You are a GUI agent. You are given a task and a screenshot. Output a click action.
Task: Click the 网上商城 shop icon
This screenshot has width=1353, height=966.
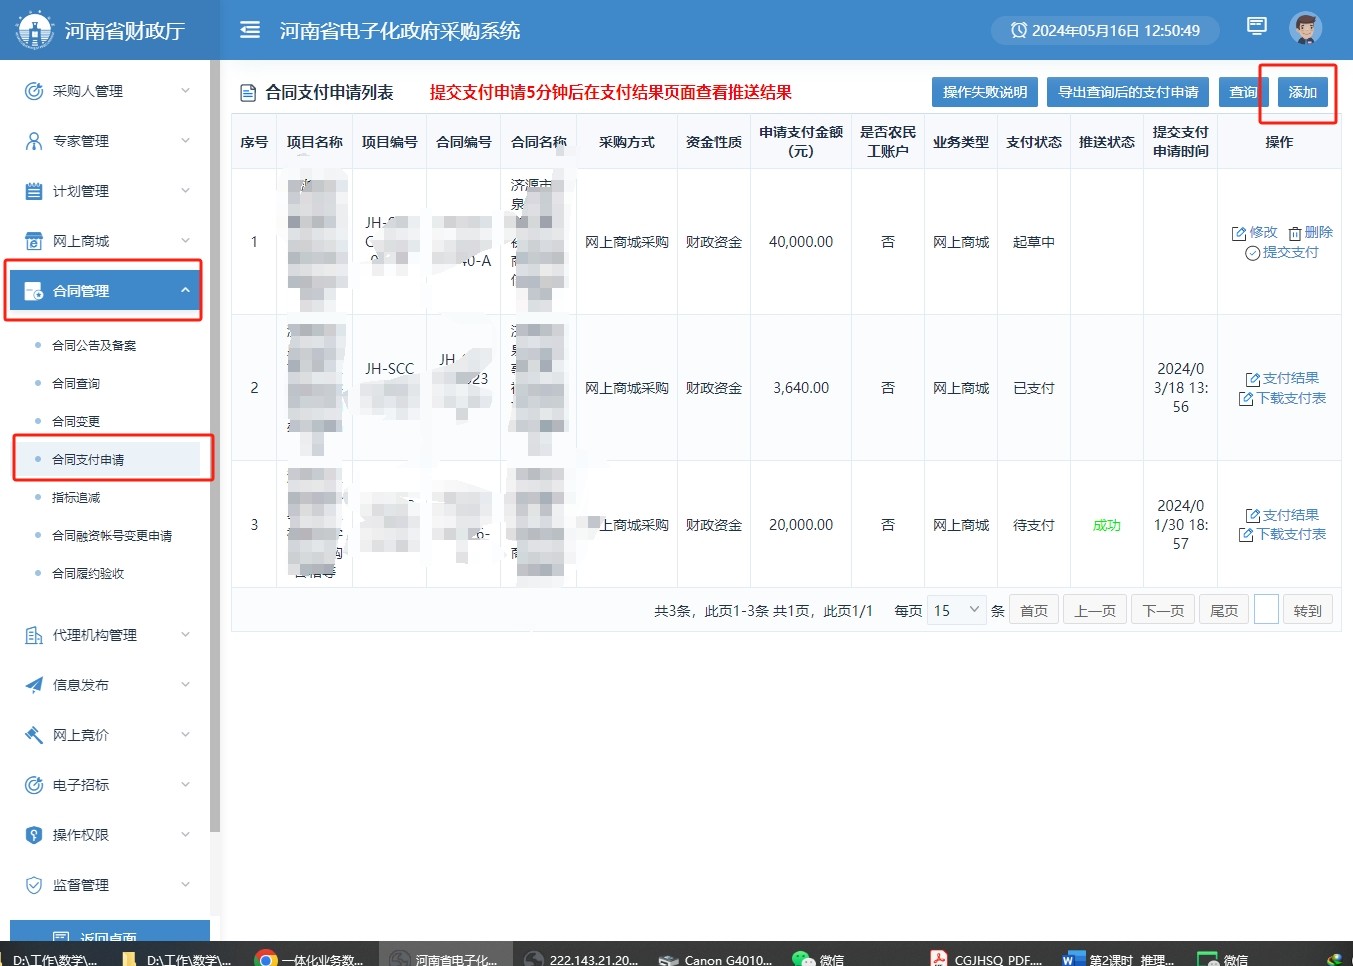(34, 241)
